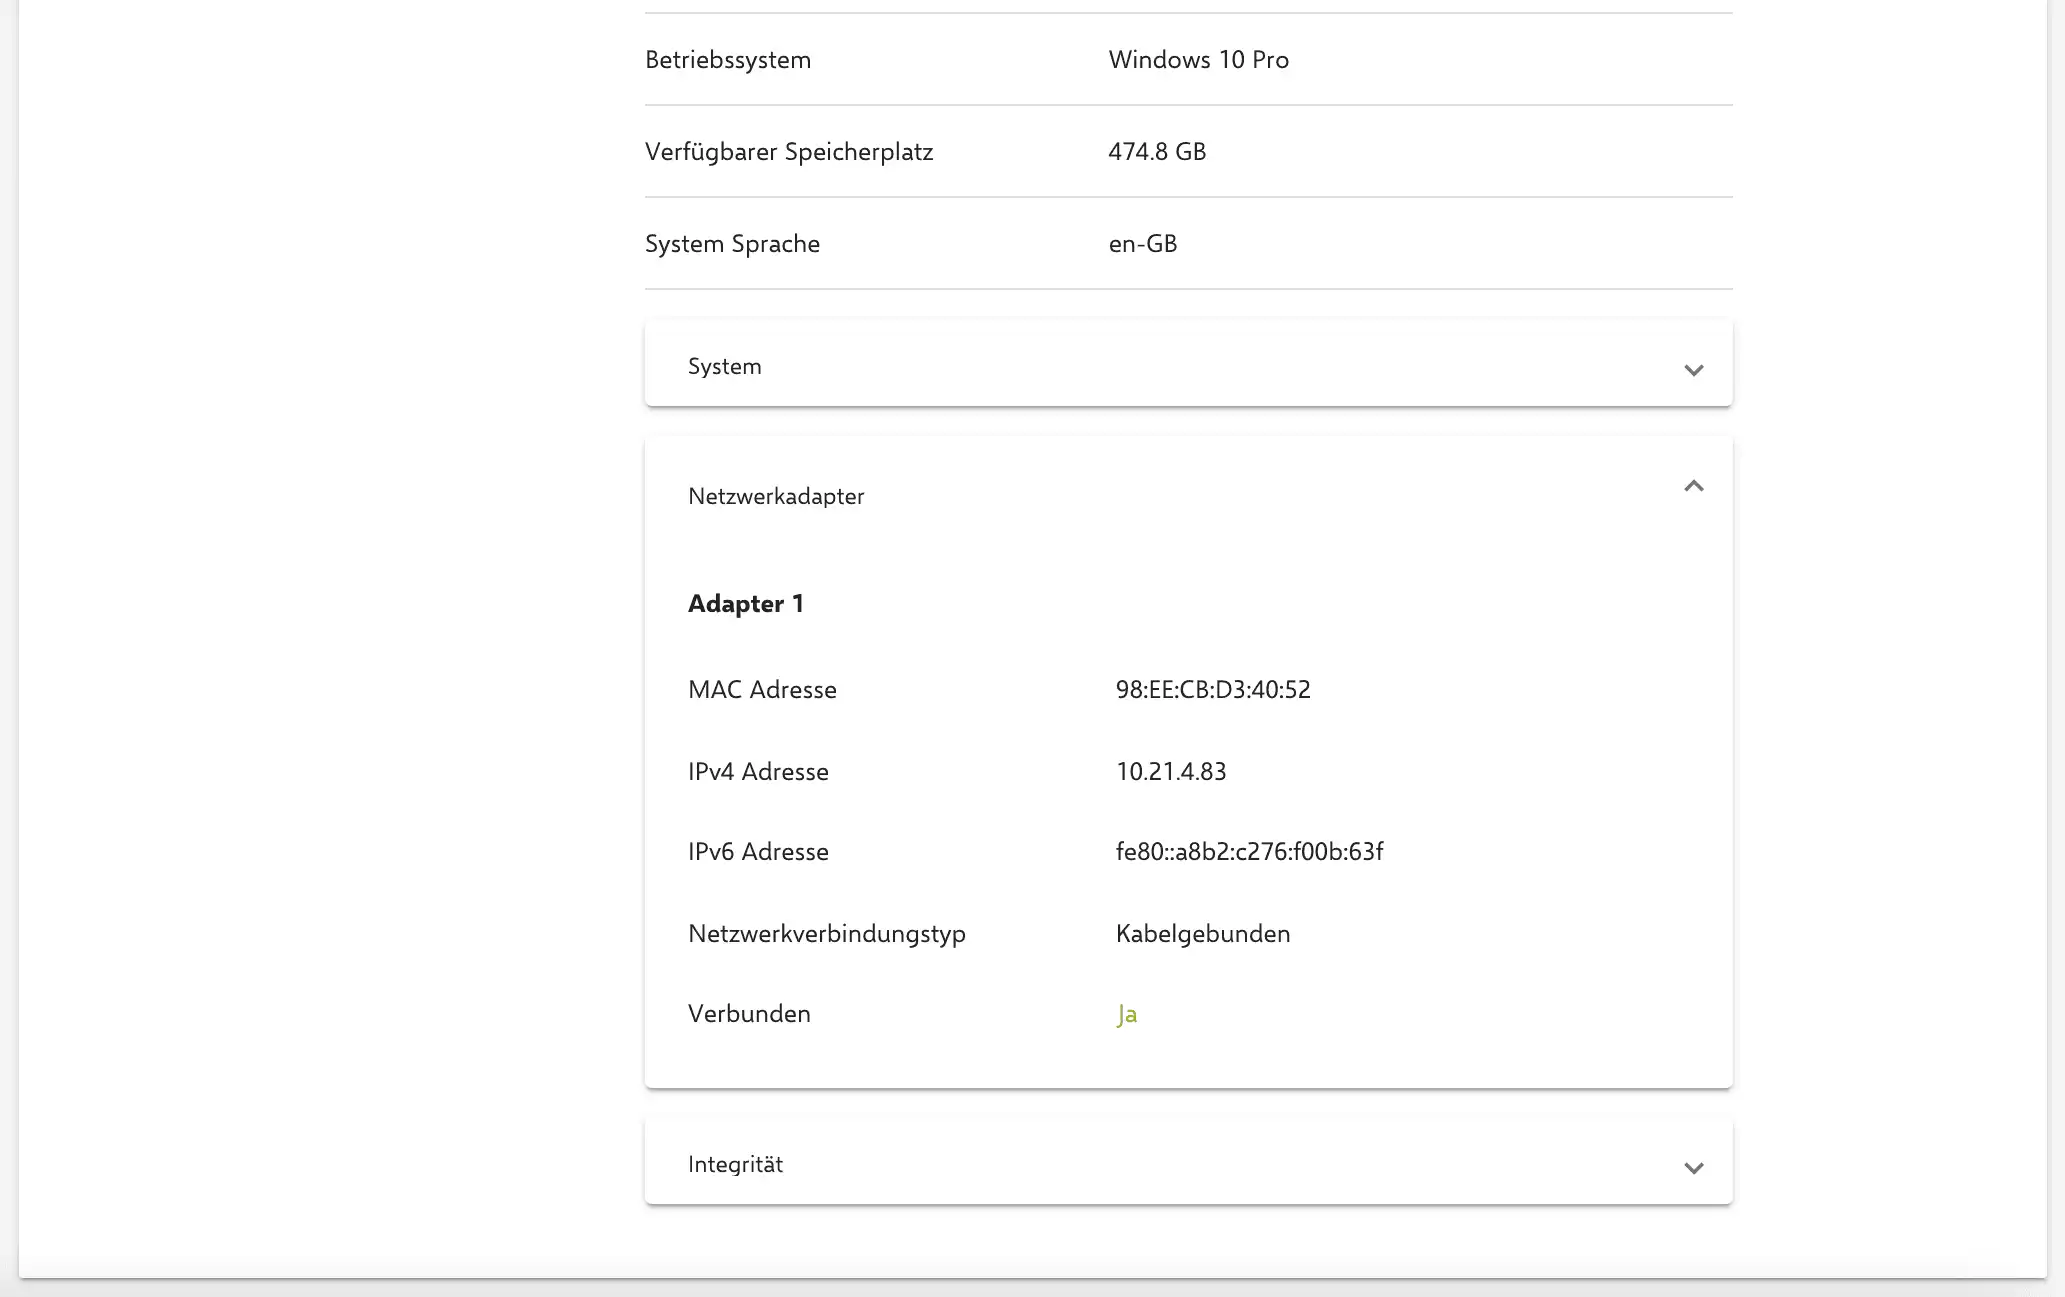Viewport: 2065px width, 1297px height.
Task: Click the Betriebssystem label
Action: pos(728,59)
